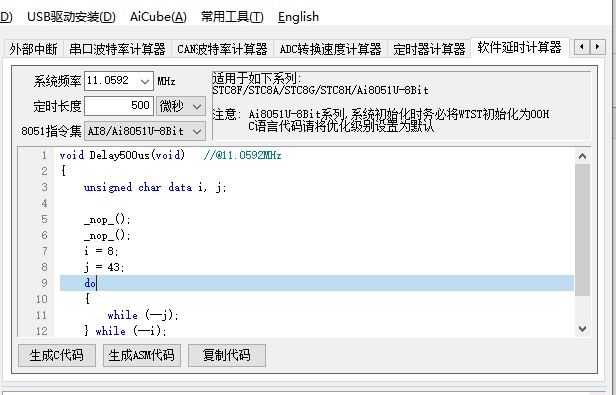
Task: Switch to the 串口波特率计算器 tab
Action: click(117, 49)
